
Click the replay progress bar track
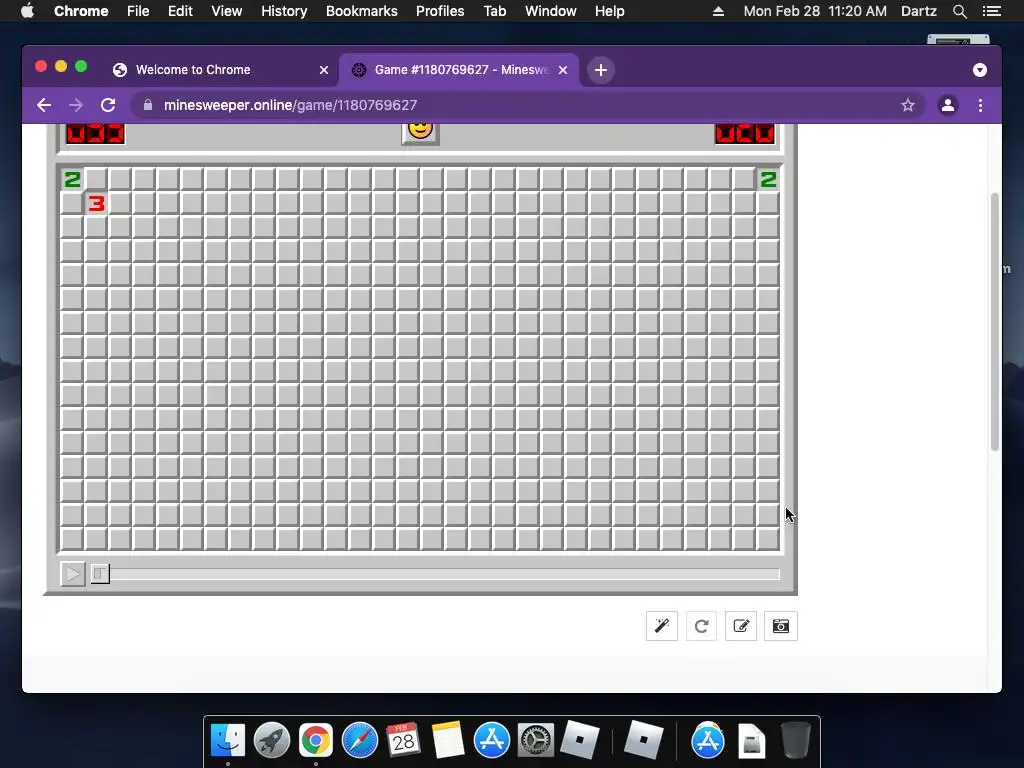[435, 573]
